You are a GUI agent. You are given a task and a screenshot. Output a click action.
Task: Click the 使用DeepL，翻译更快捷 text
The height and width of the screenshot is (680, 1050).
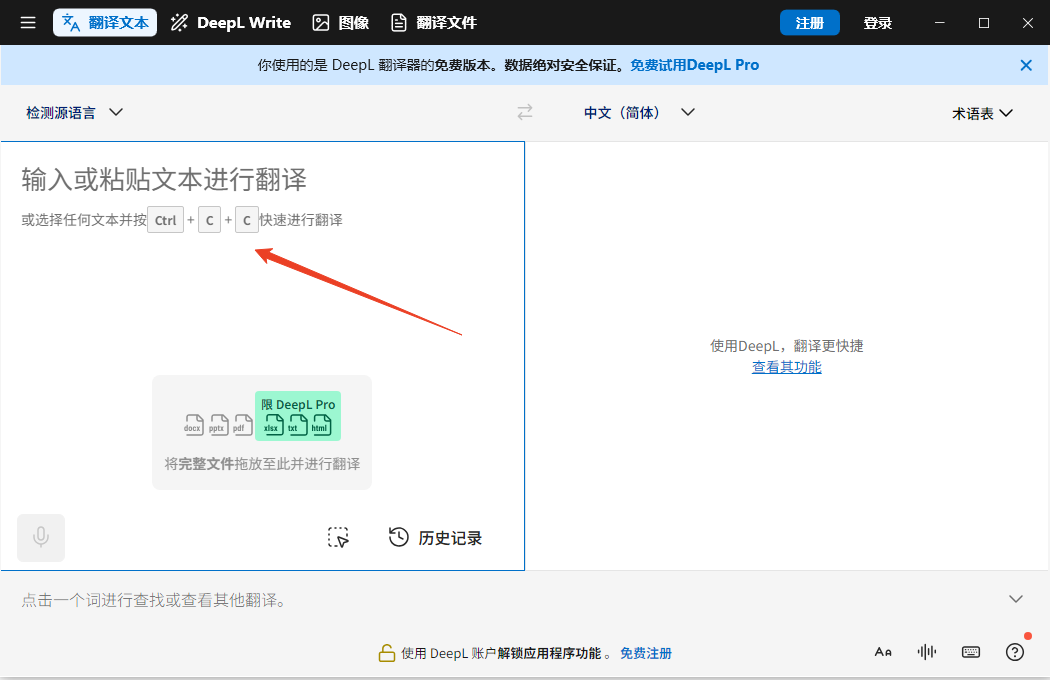(x=787, y=346)
